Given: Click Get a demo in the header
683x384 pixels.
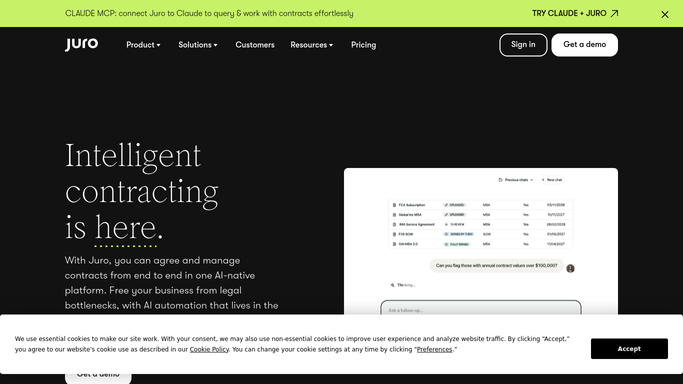Looking at the screenshot, I should click(584, 45).
